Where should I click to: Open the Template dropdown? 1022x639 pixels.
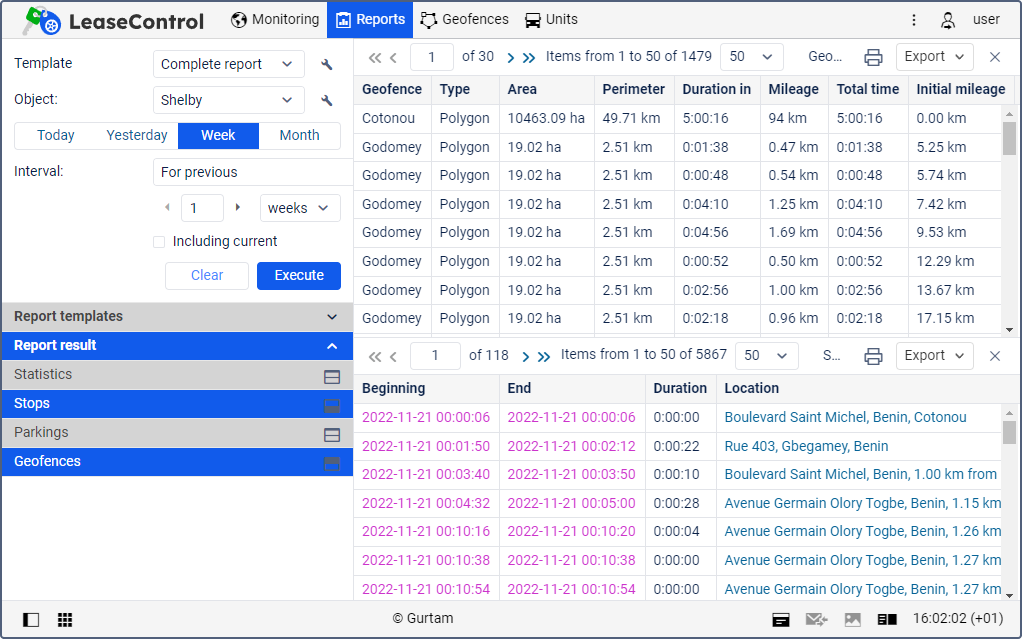[x=229, y=64]
